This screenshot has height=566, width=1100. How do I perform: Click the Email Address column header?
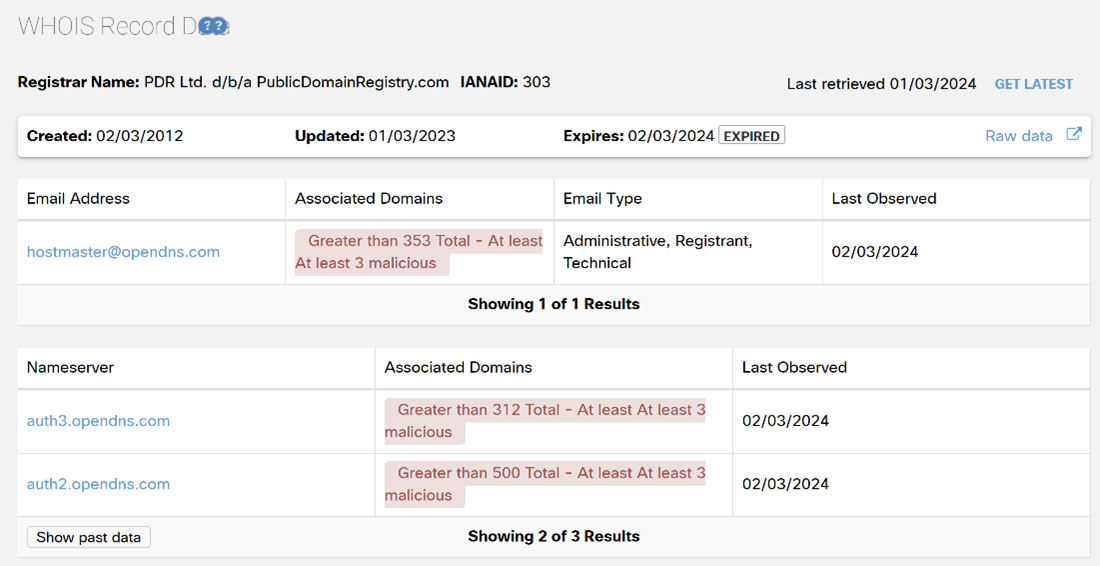click(78, 198)
